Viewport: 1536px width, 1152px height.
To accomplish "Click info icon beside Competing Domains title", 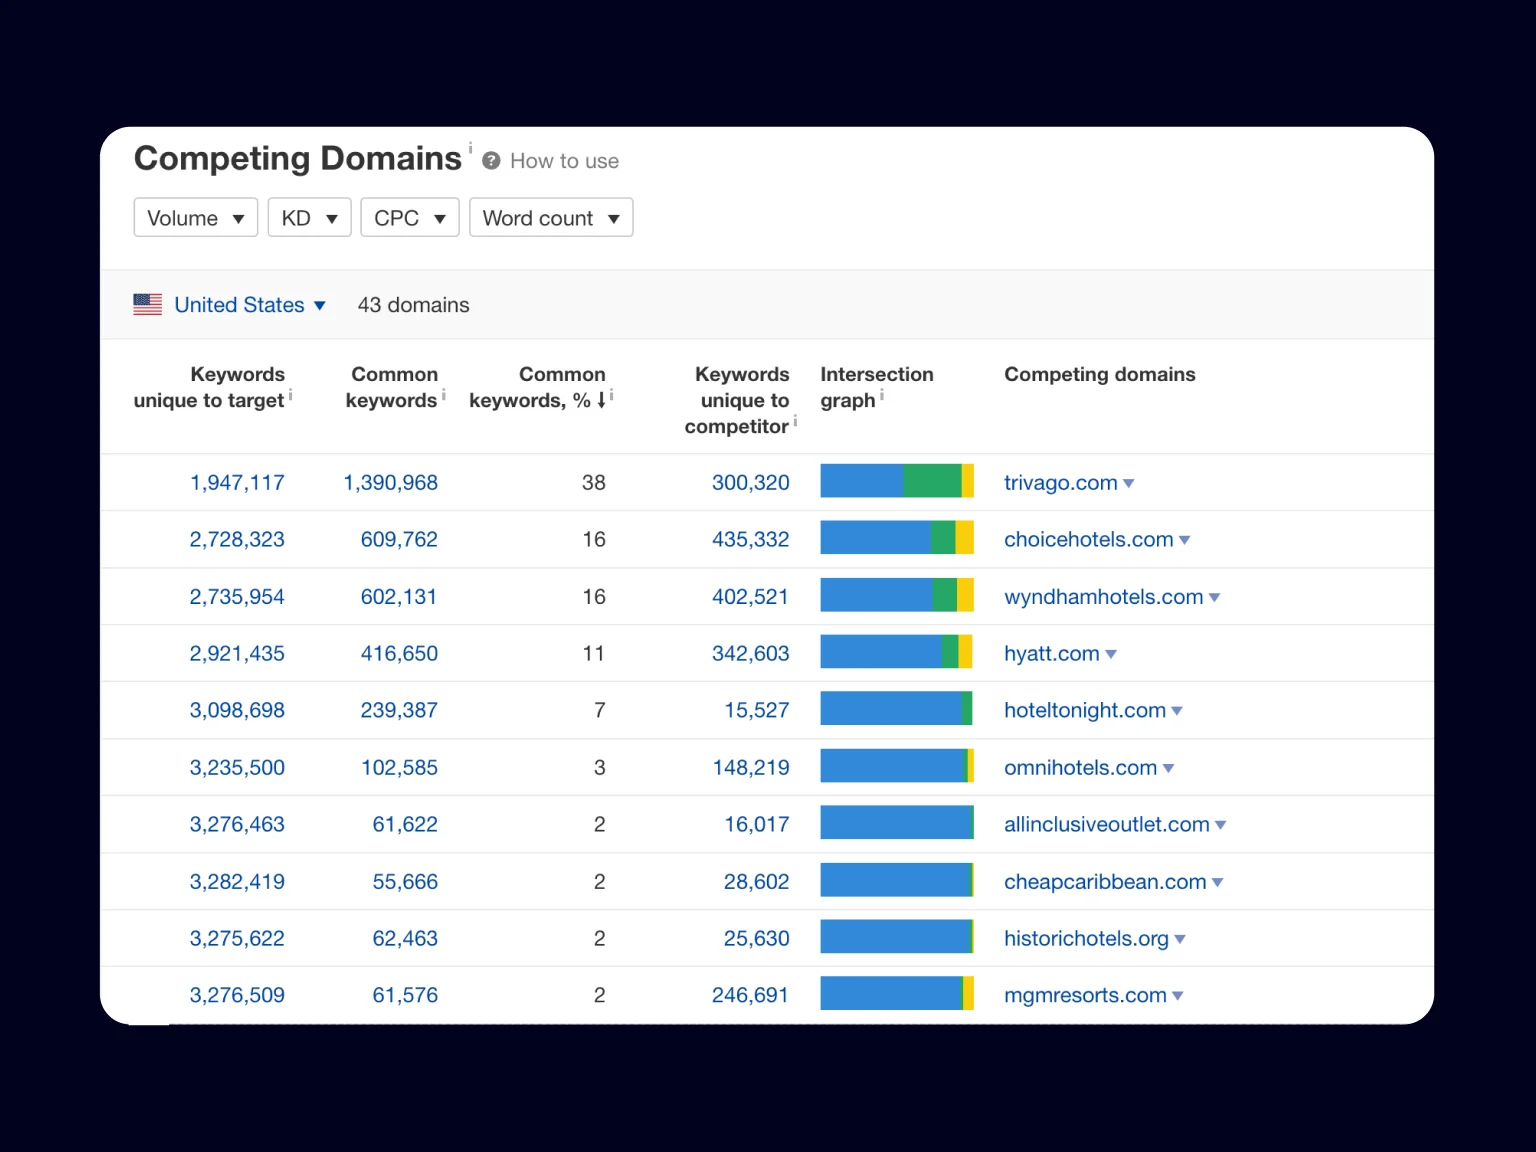I will point(470,148).
